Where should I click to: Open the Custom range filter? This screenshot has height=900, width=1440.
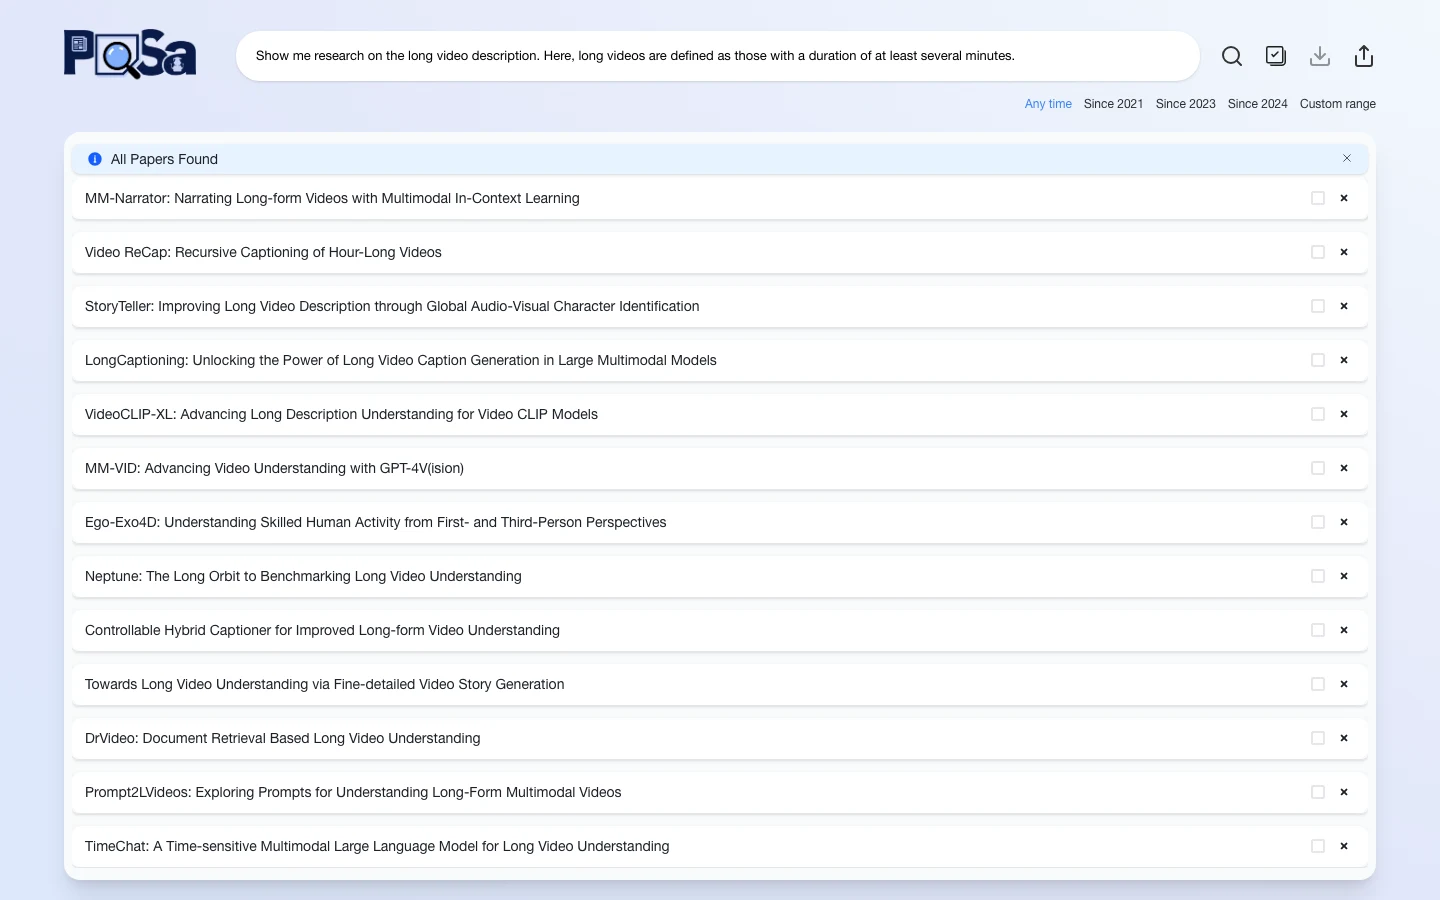(x=1337, y=104)
